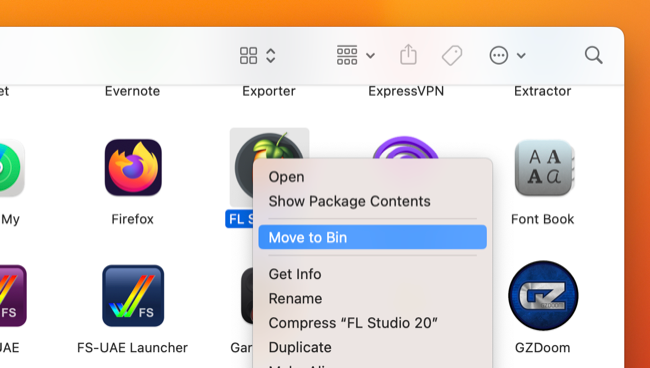Click the highlighted FL Studio name label
The image size is (650, 368).
point(240,219)
